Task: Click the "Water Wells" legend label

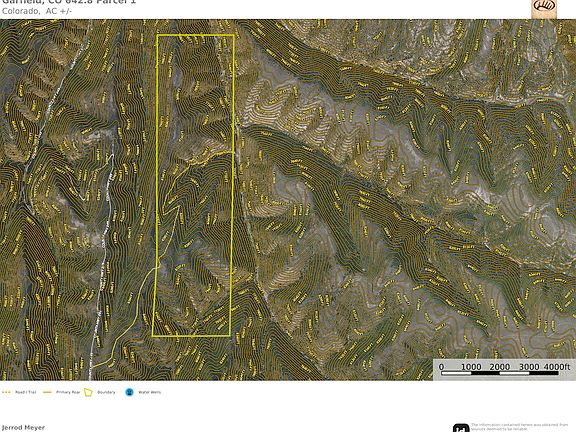Action: (150, 392)
